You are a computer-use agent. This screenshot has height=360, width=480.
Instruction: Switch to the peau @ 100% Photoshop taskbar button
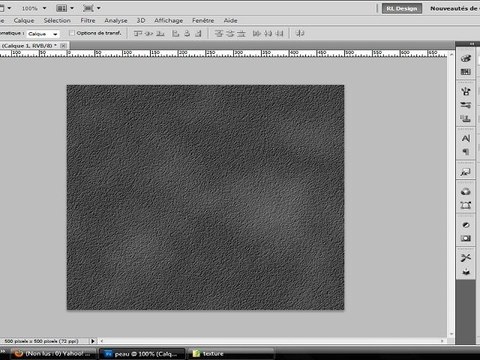(143, 354)
